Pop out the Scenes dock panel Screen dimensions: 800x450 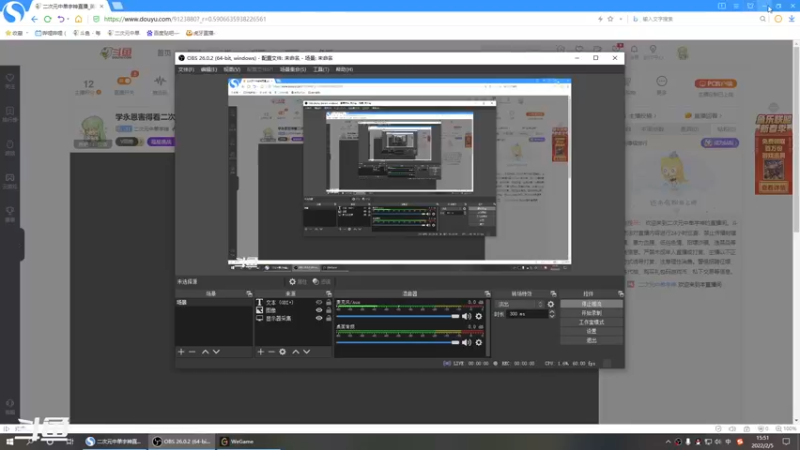click(x=249, y=294)
